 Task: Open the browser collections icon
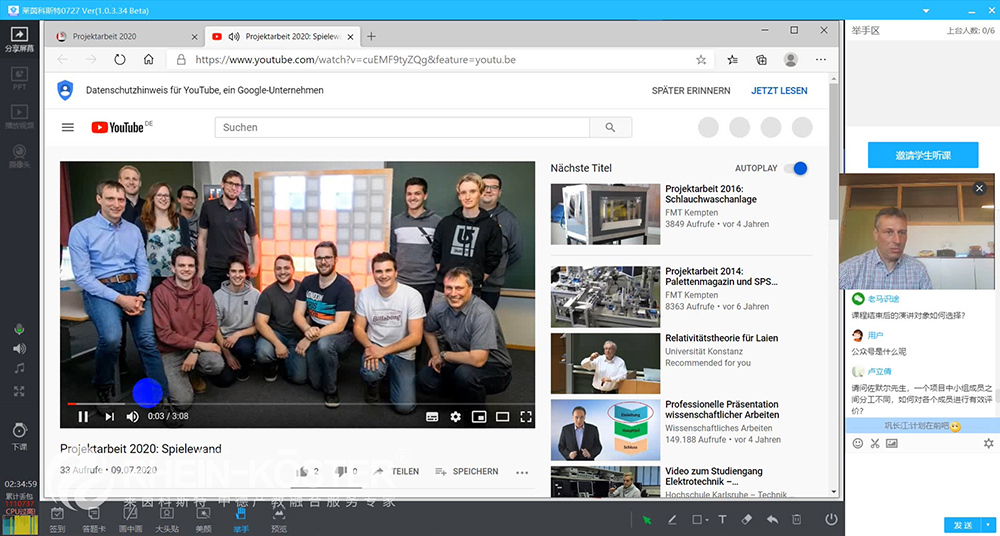(x=761, y=59)
